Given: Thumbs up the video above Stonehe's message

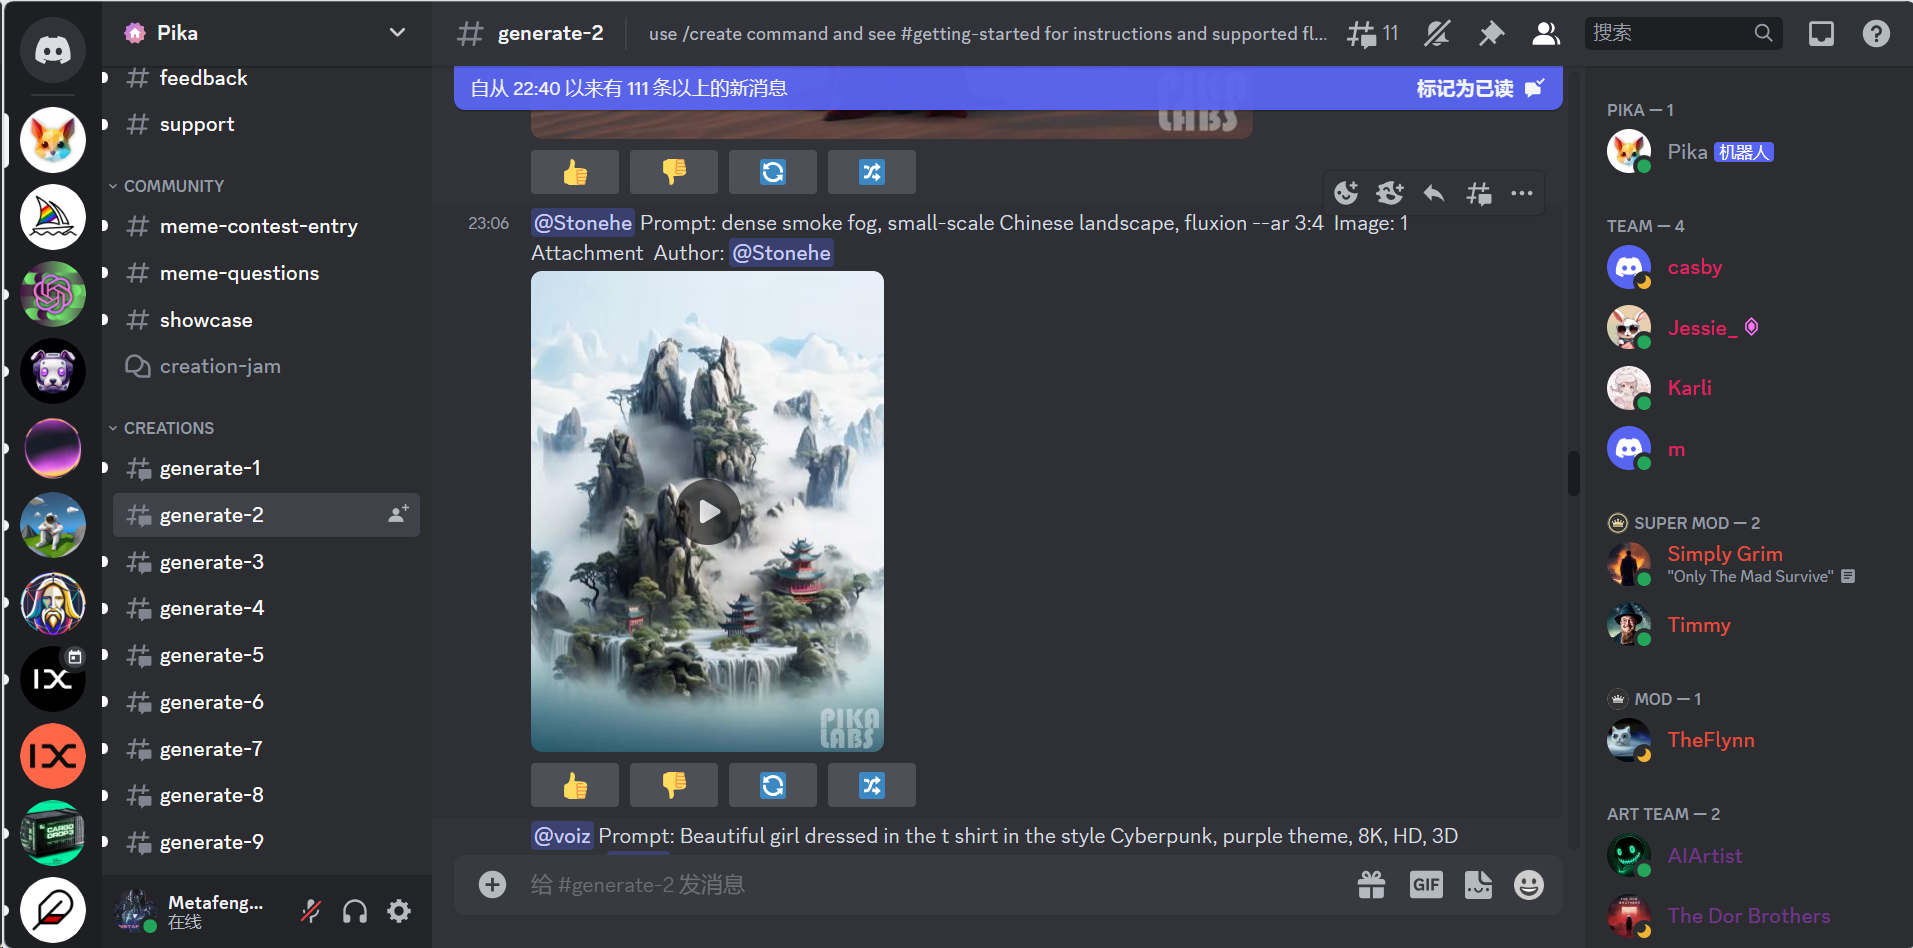Looking at the screenshot, I should point(575,172).
